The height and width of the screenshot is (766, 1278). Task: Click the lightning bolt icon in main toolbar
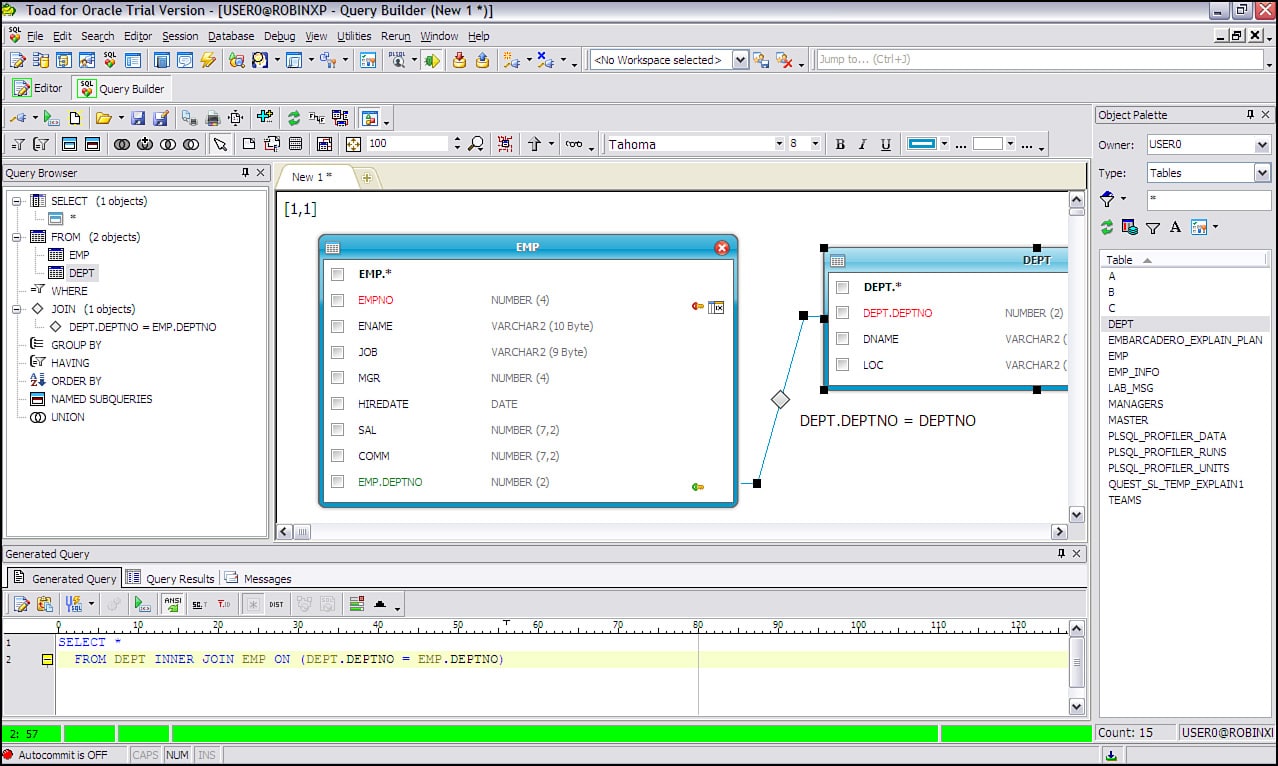click(208, 60)
